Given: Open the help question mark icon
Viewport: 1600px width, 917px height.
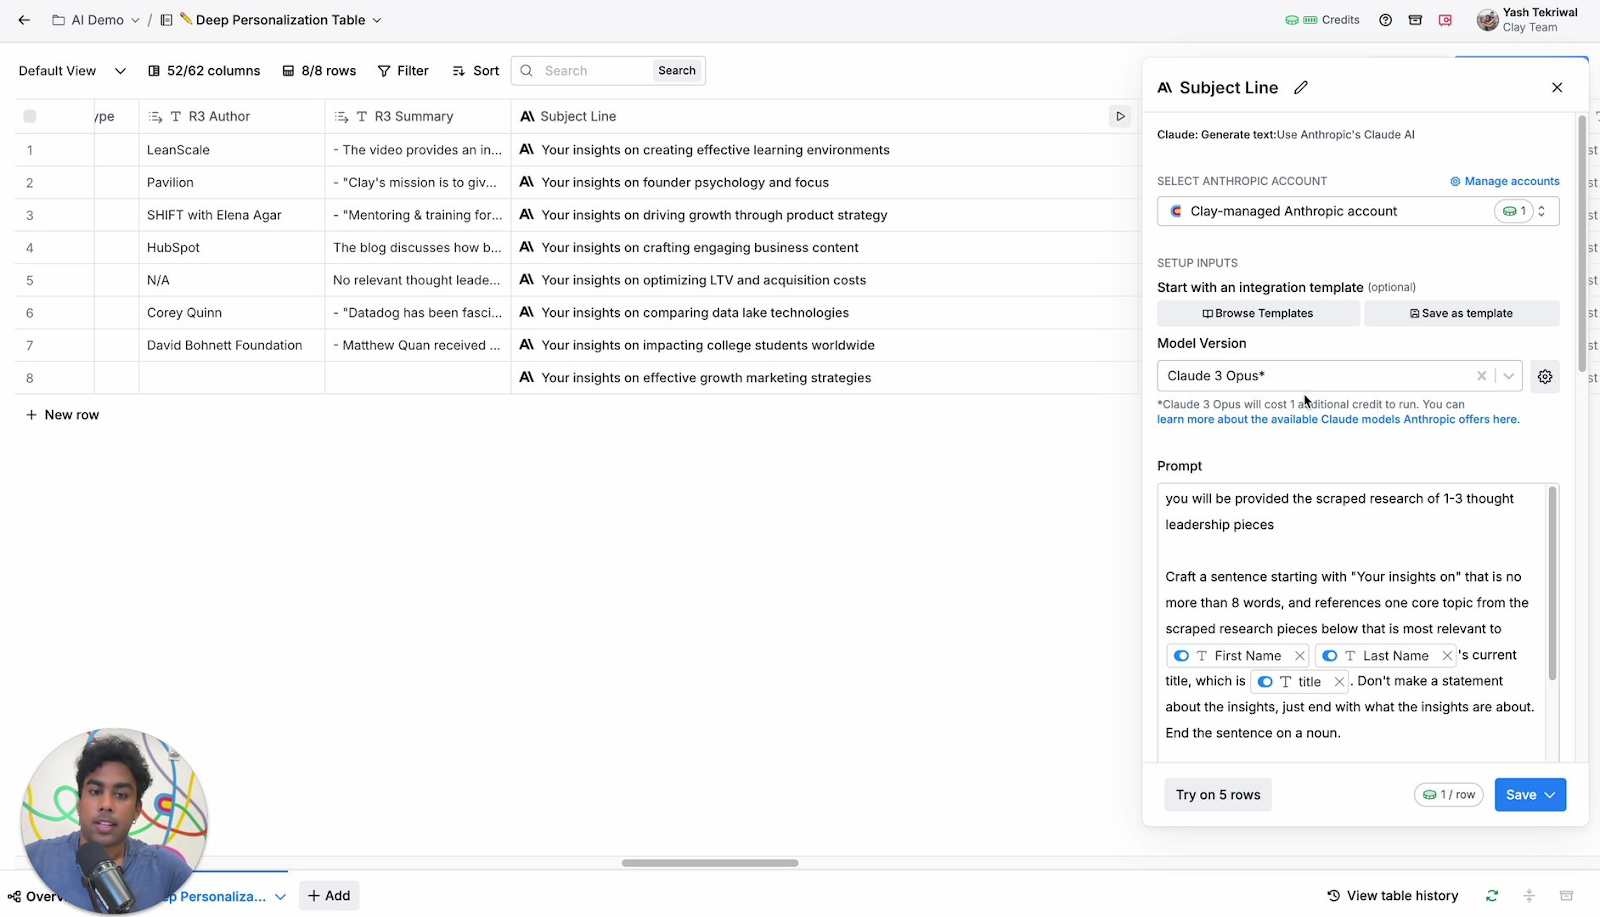Looking at the screenshot, I should [1385, 20].
